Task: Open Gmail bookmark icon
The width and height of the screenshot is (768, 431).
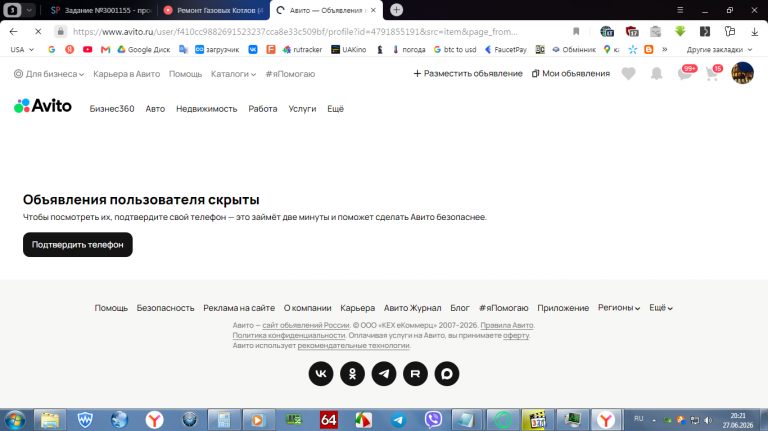Action: point(105,49)
